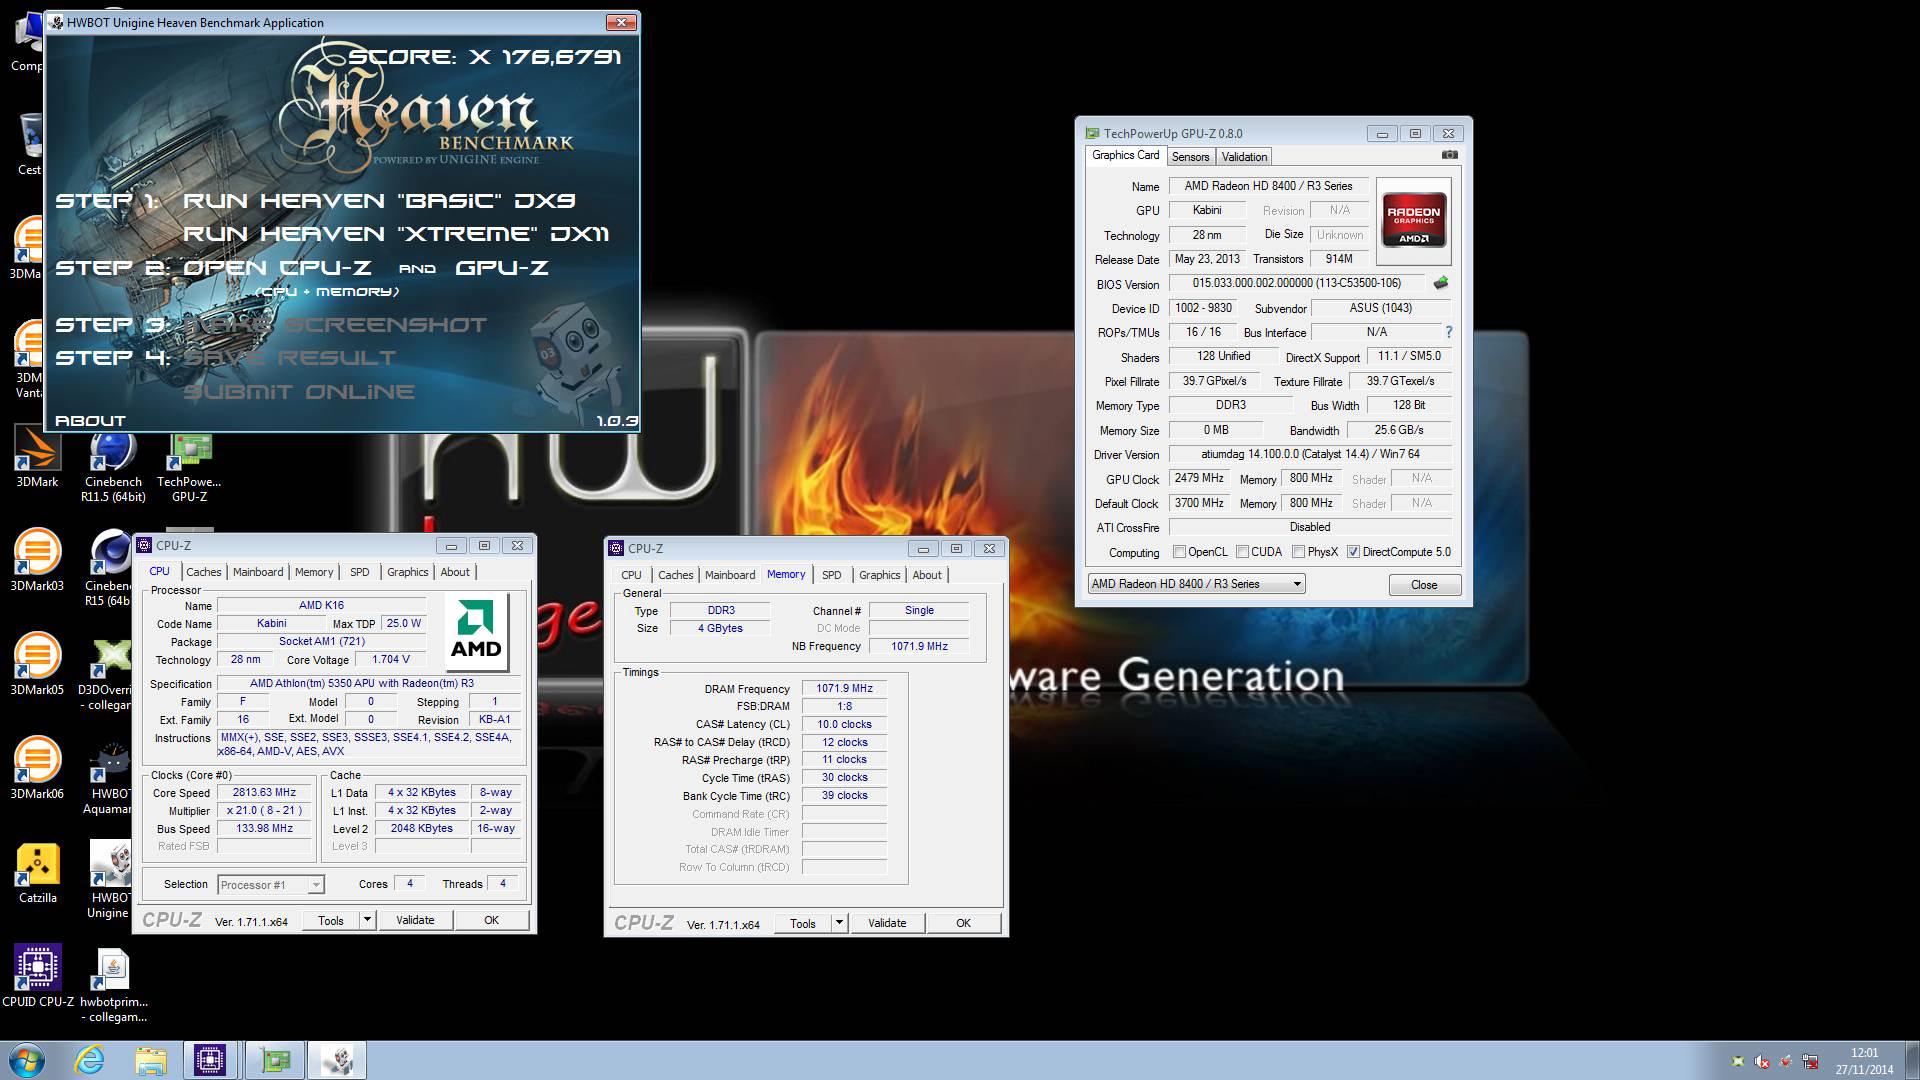Switch to GPU-Z taskbar button
This screenshot has height=1080, width=1920.
click(275, 1060)
